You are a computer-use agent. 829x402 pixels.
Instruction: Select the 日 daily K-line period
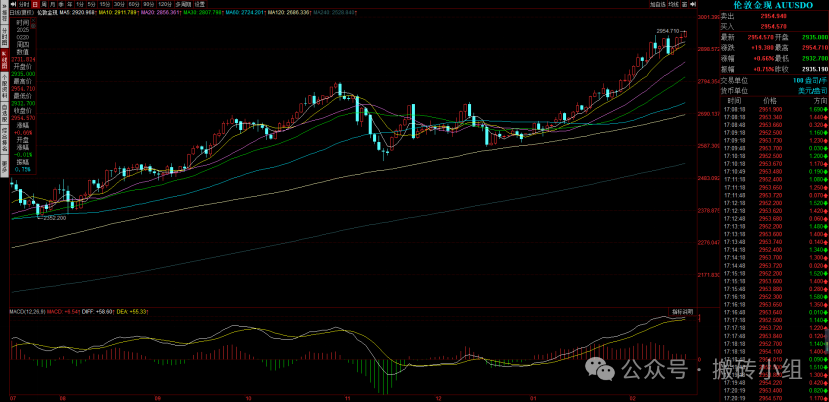click(35, 4)
